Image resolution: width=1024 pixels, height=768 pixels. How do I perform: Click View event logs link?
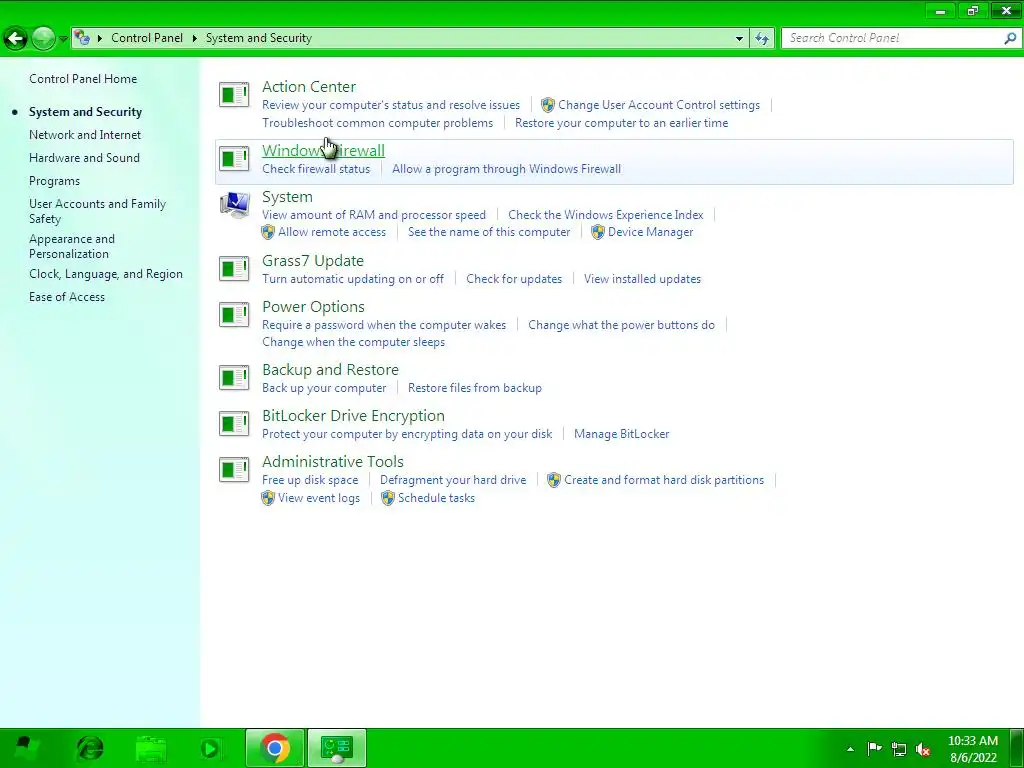coord(319,498)
